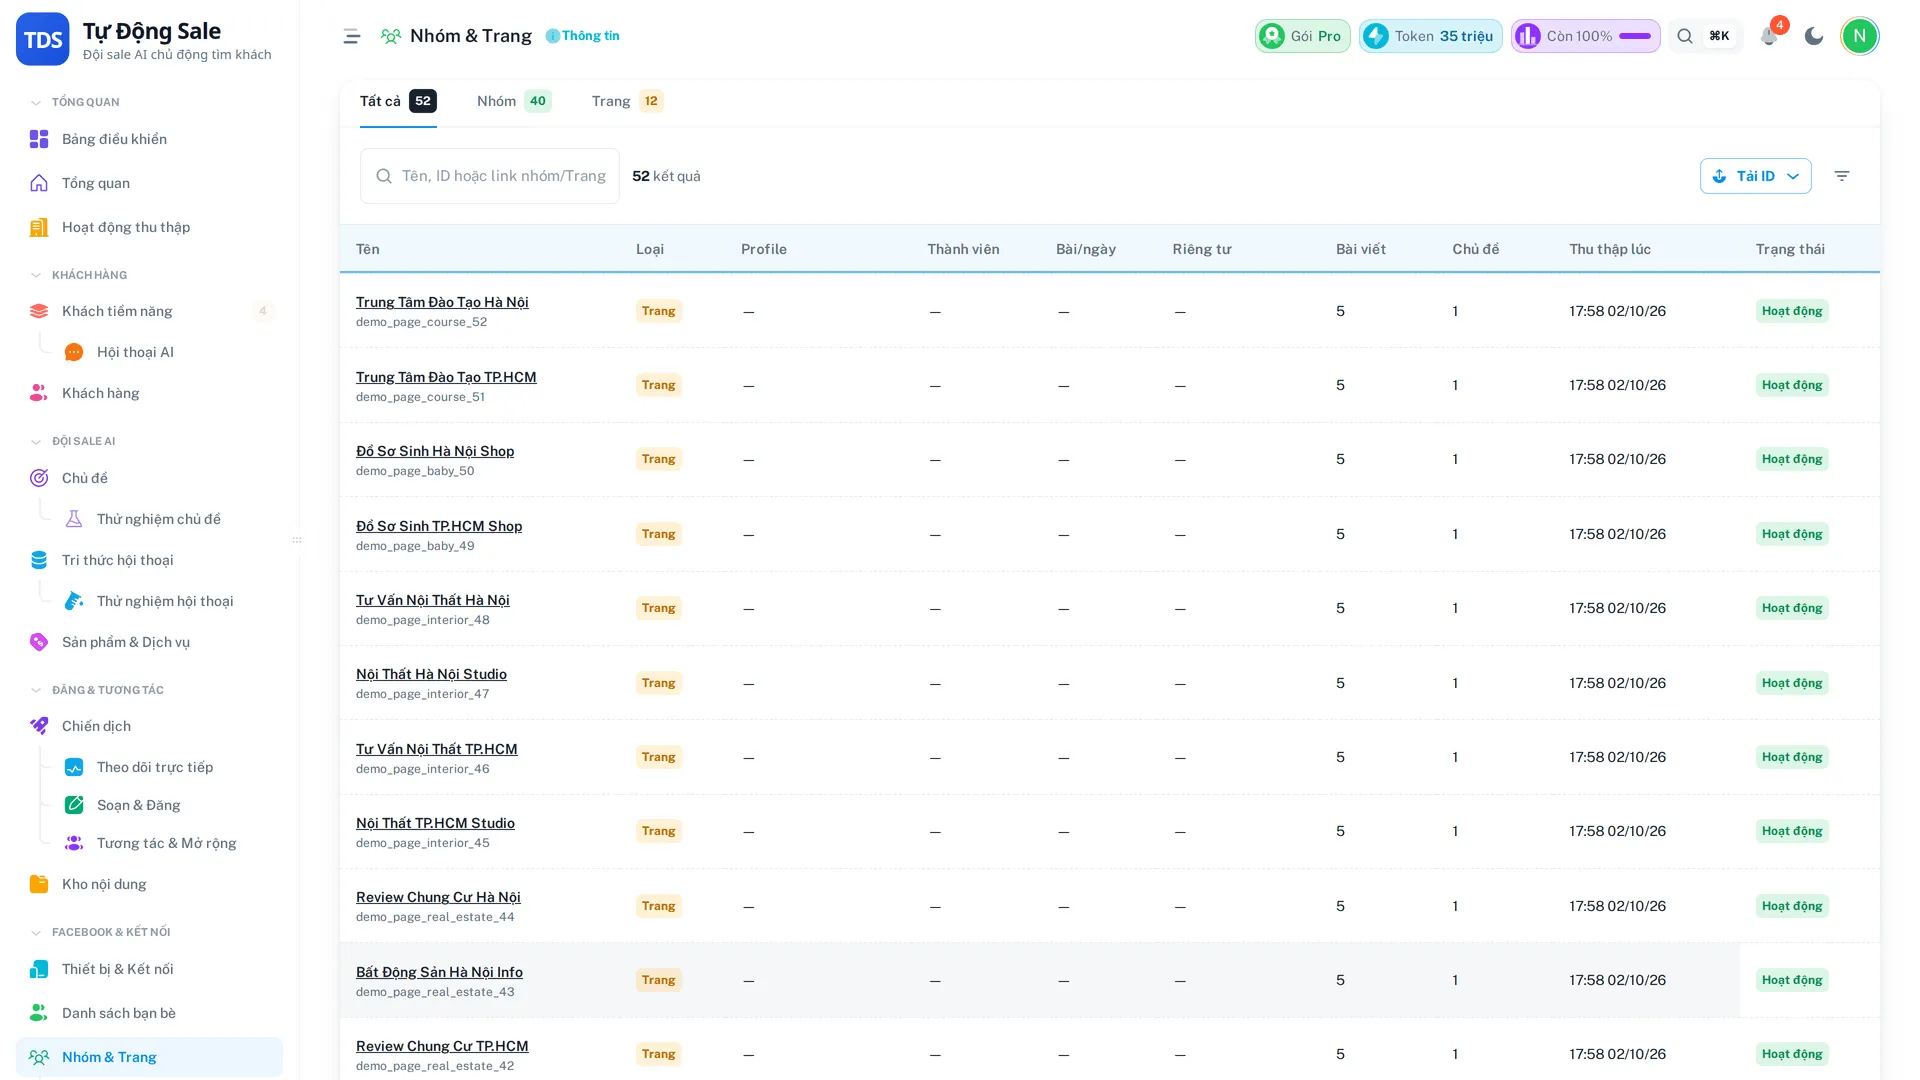Viewport: 1920px width, 1080px height.
Task: Open the table filter icon
Action: tap(1842, 176)
